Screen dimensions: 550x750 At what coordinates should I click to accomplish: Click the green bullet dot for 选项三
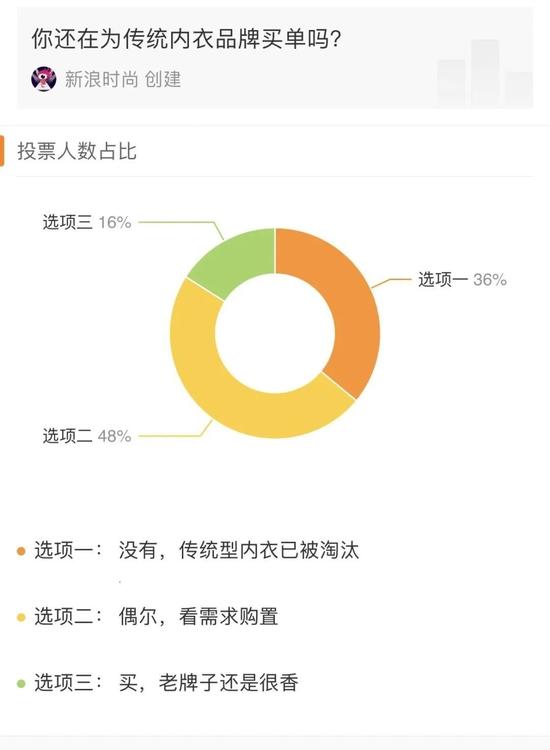(21, 683)
